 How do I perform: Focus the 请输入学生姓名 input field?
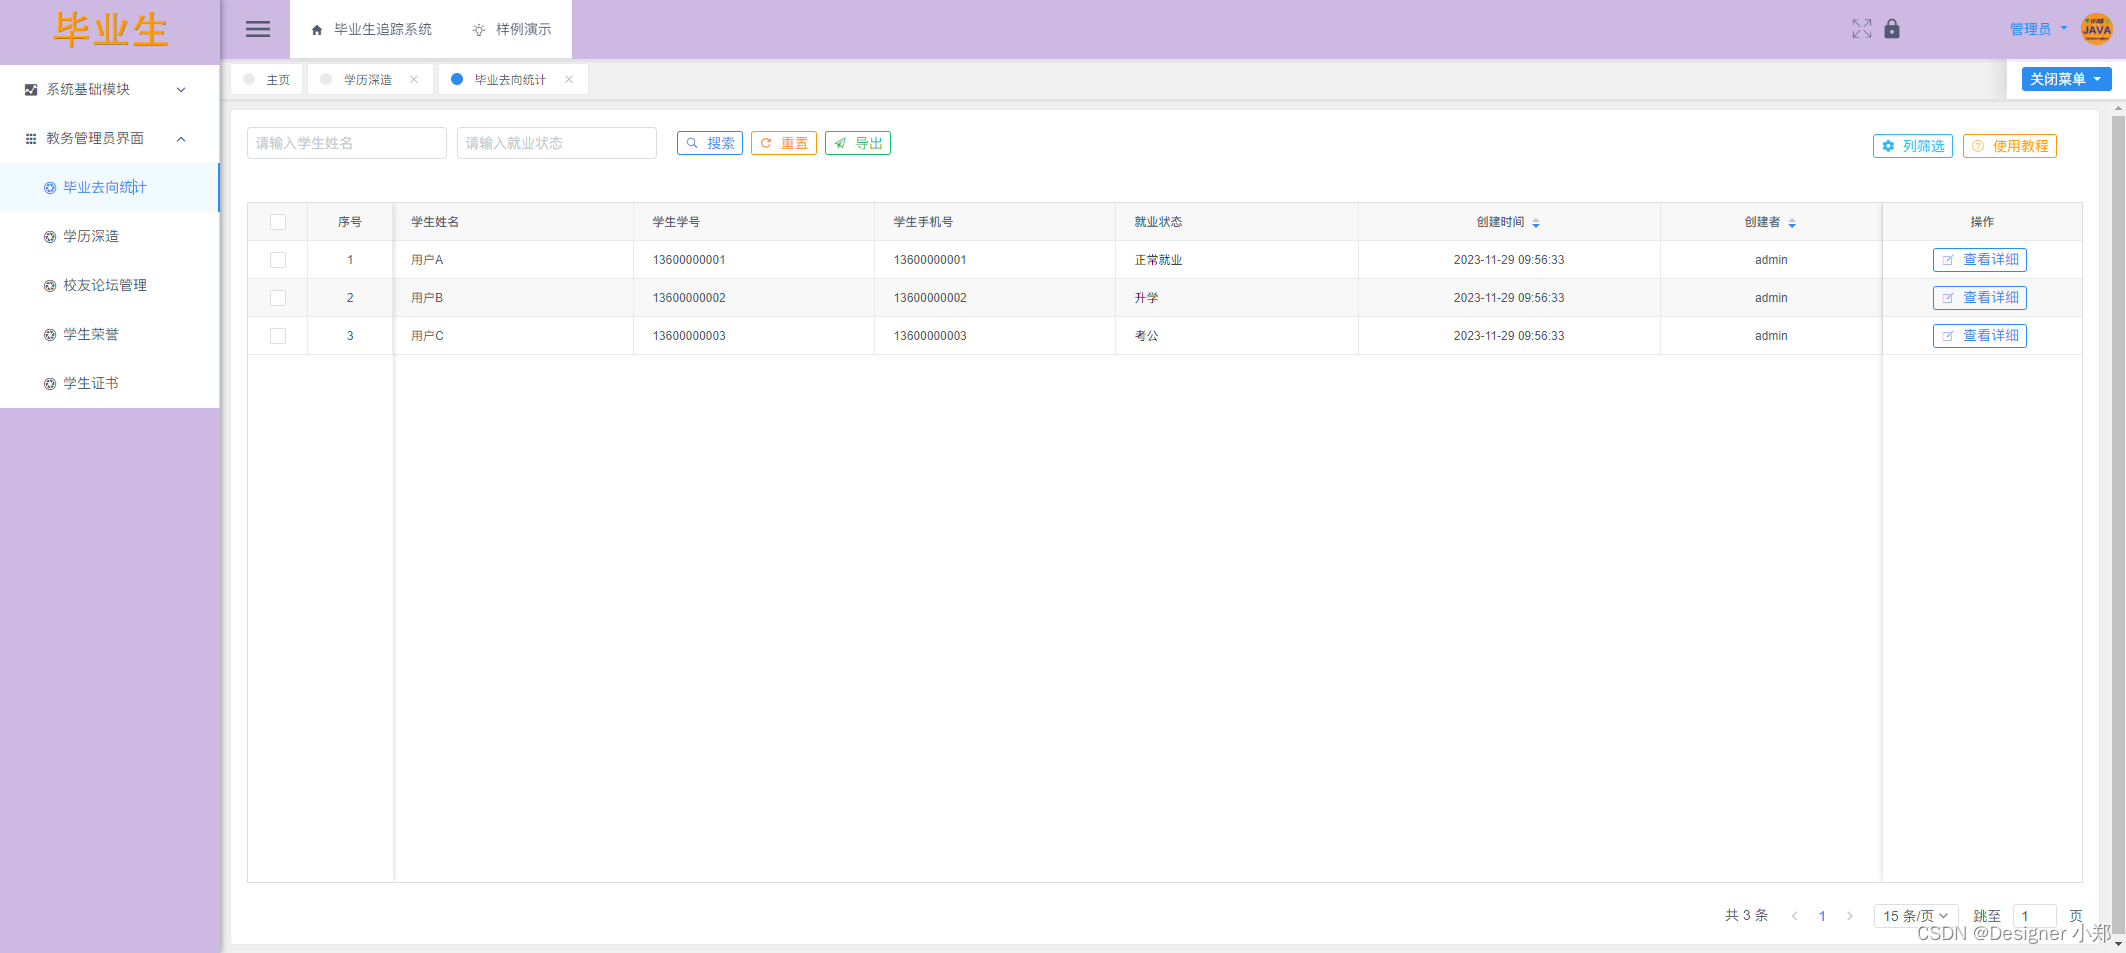(347, 143)
